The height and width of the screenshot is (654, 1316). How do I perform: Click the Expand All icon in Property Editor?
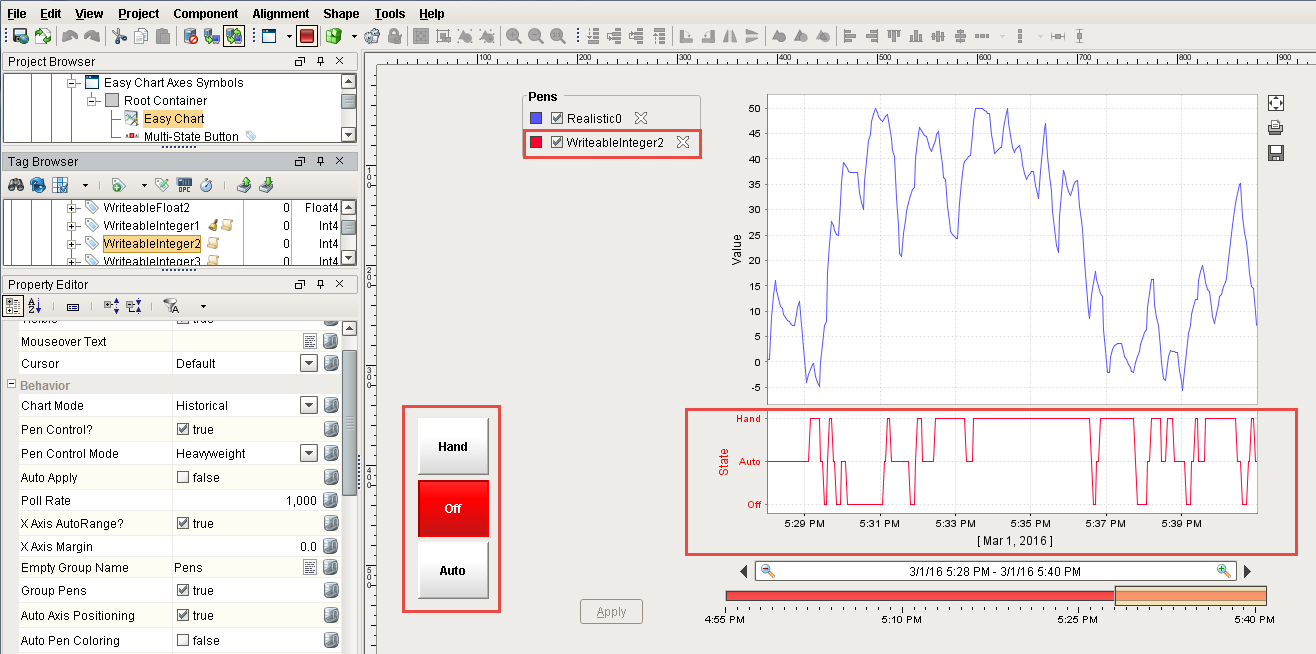[x=111, y=306]
